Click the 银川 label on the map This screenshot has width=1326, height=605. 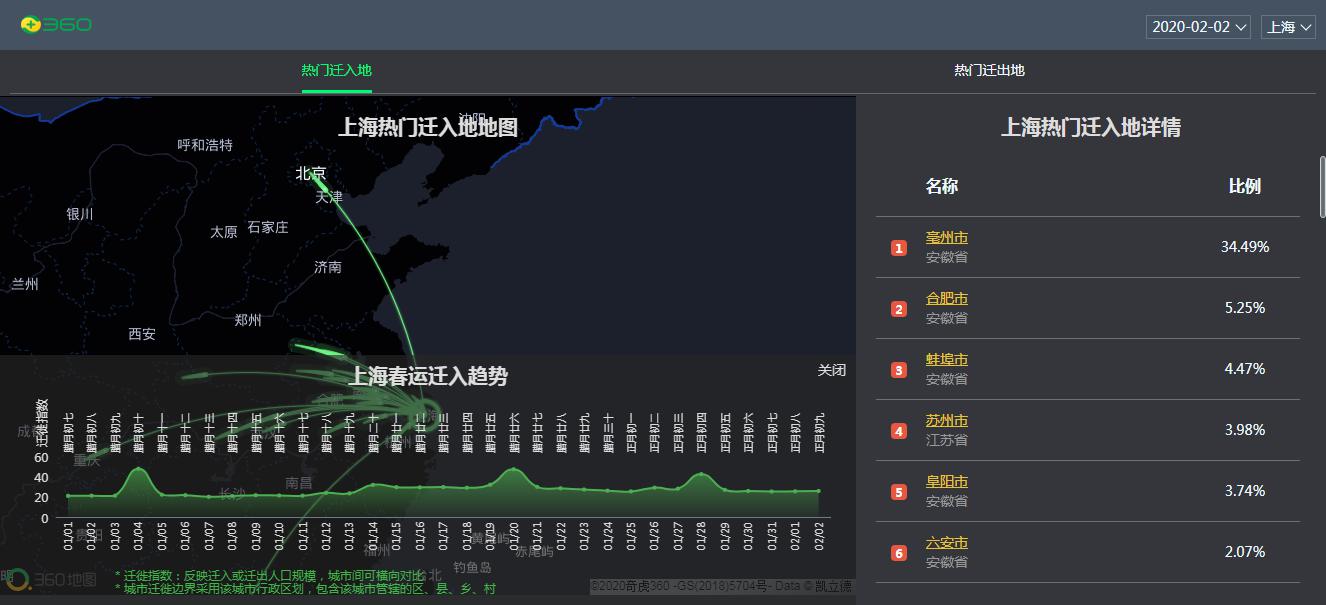[x=80, y=214]
